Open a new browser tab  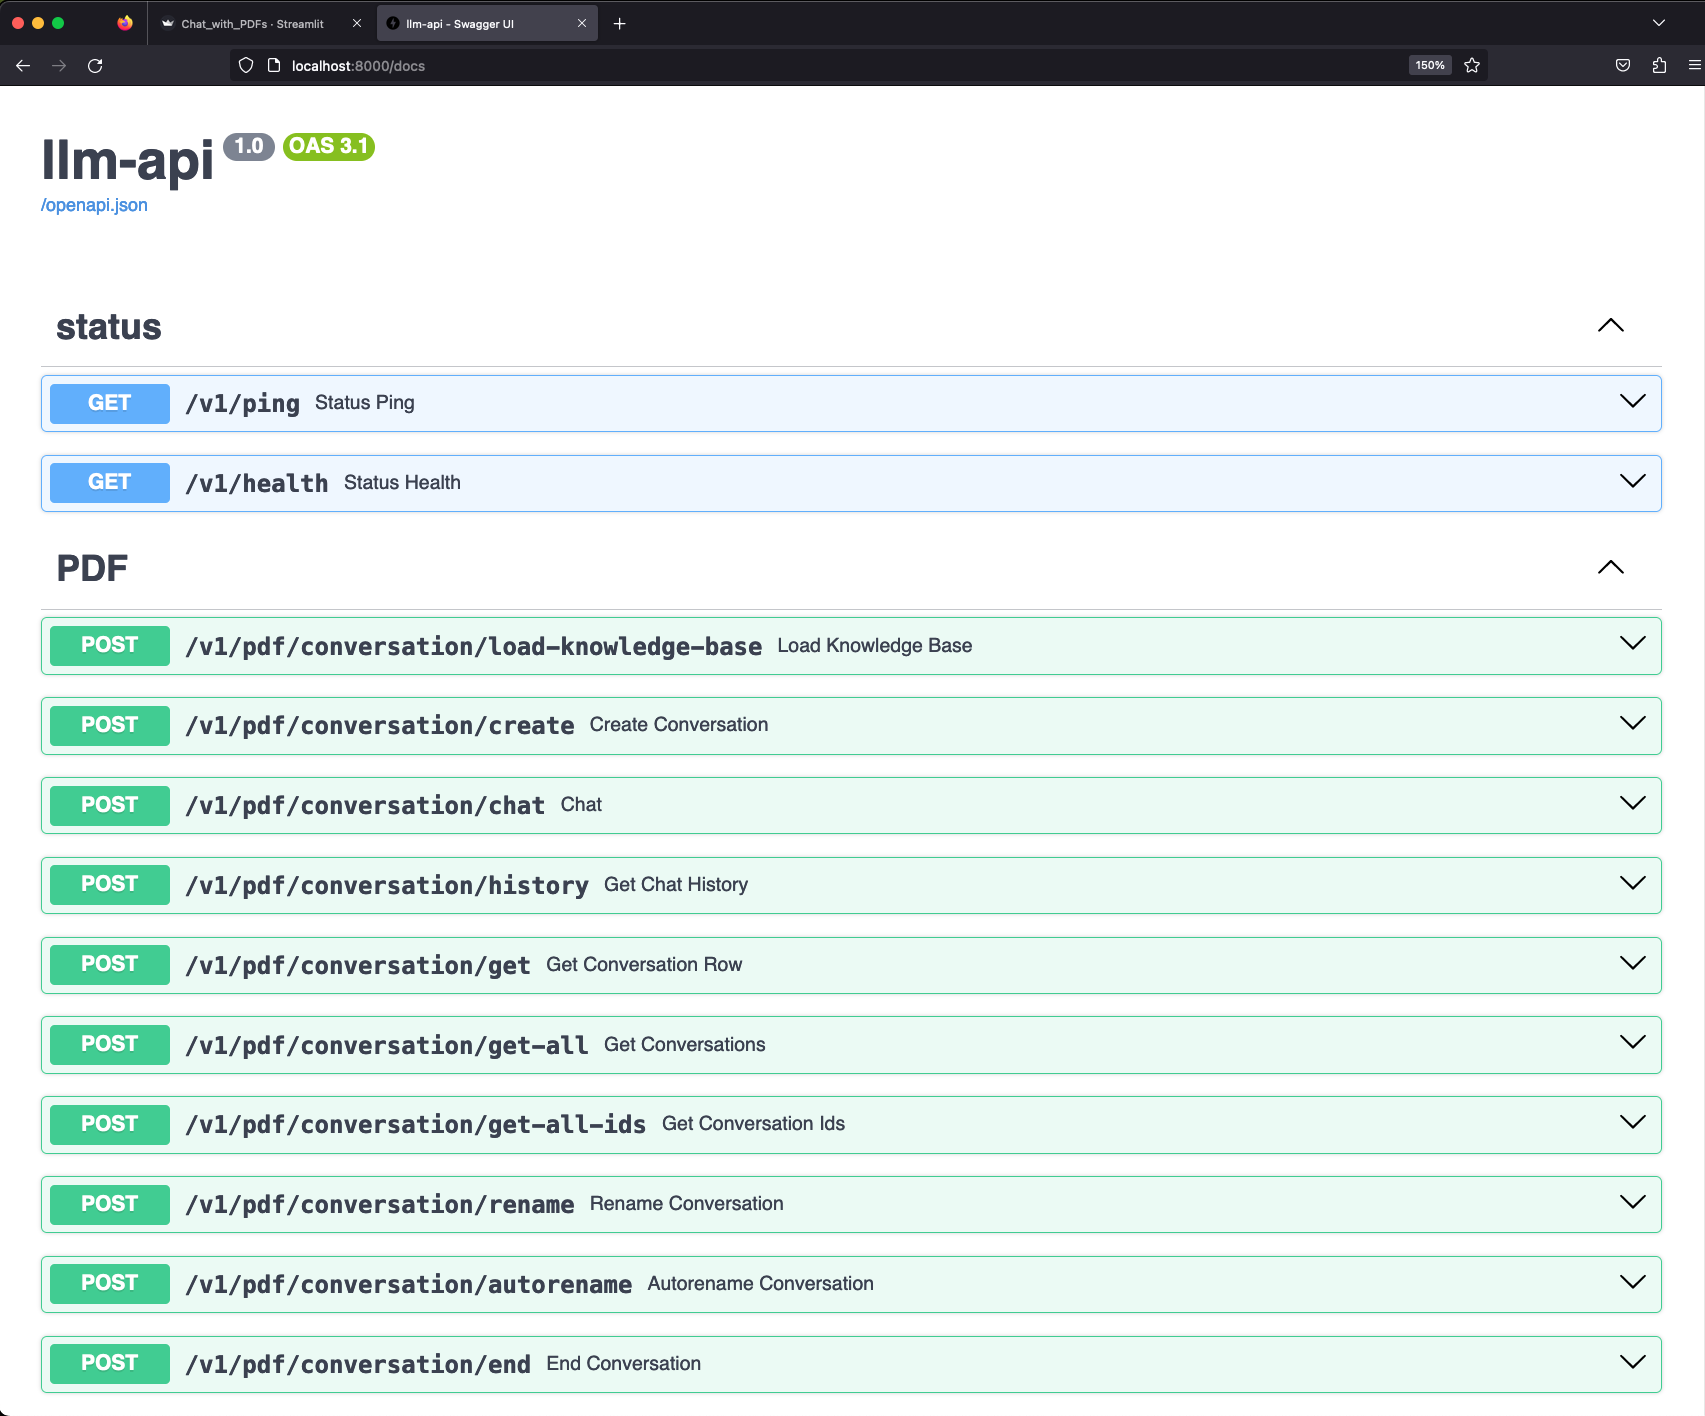[x=619, y=22]
